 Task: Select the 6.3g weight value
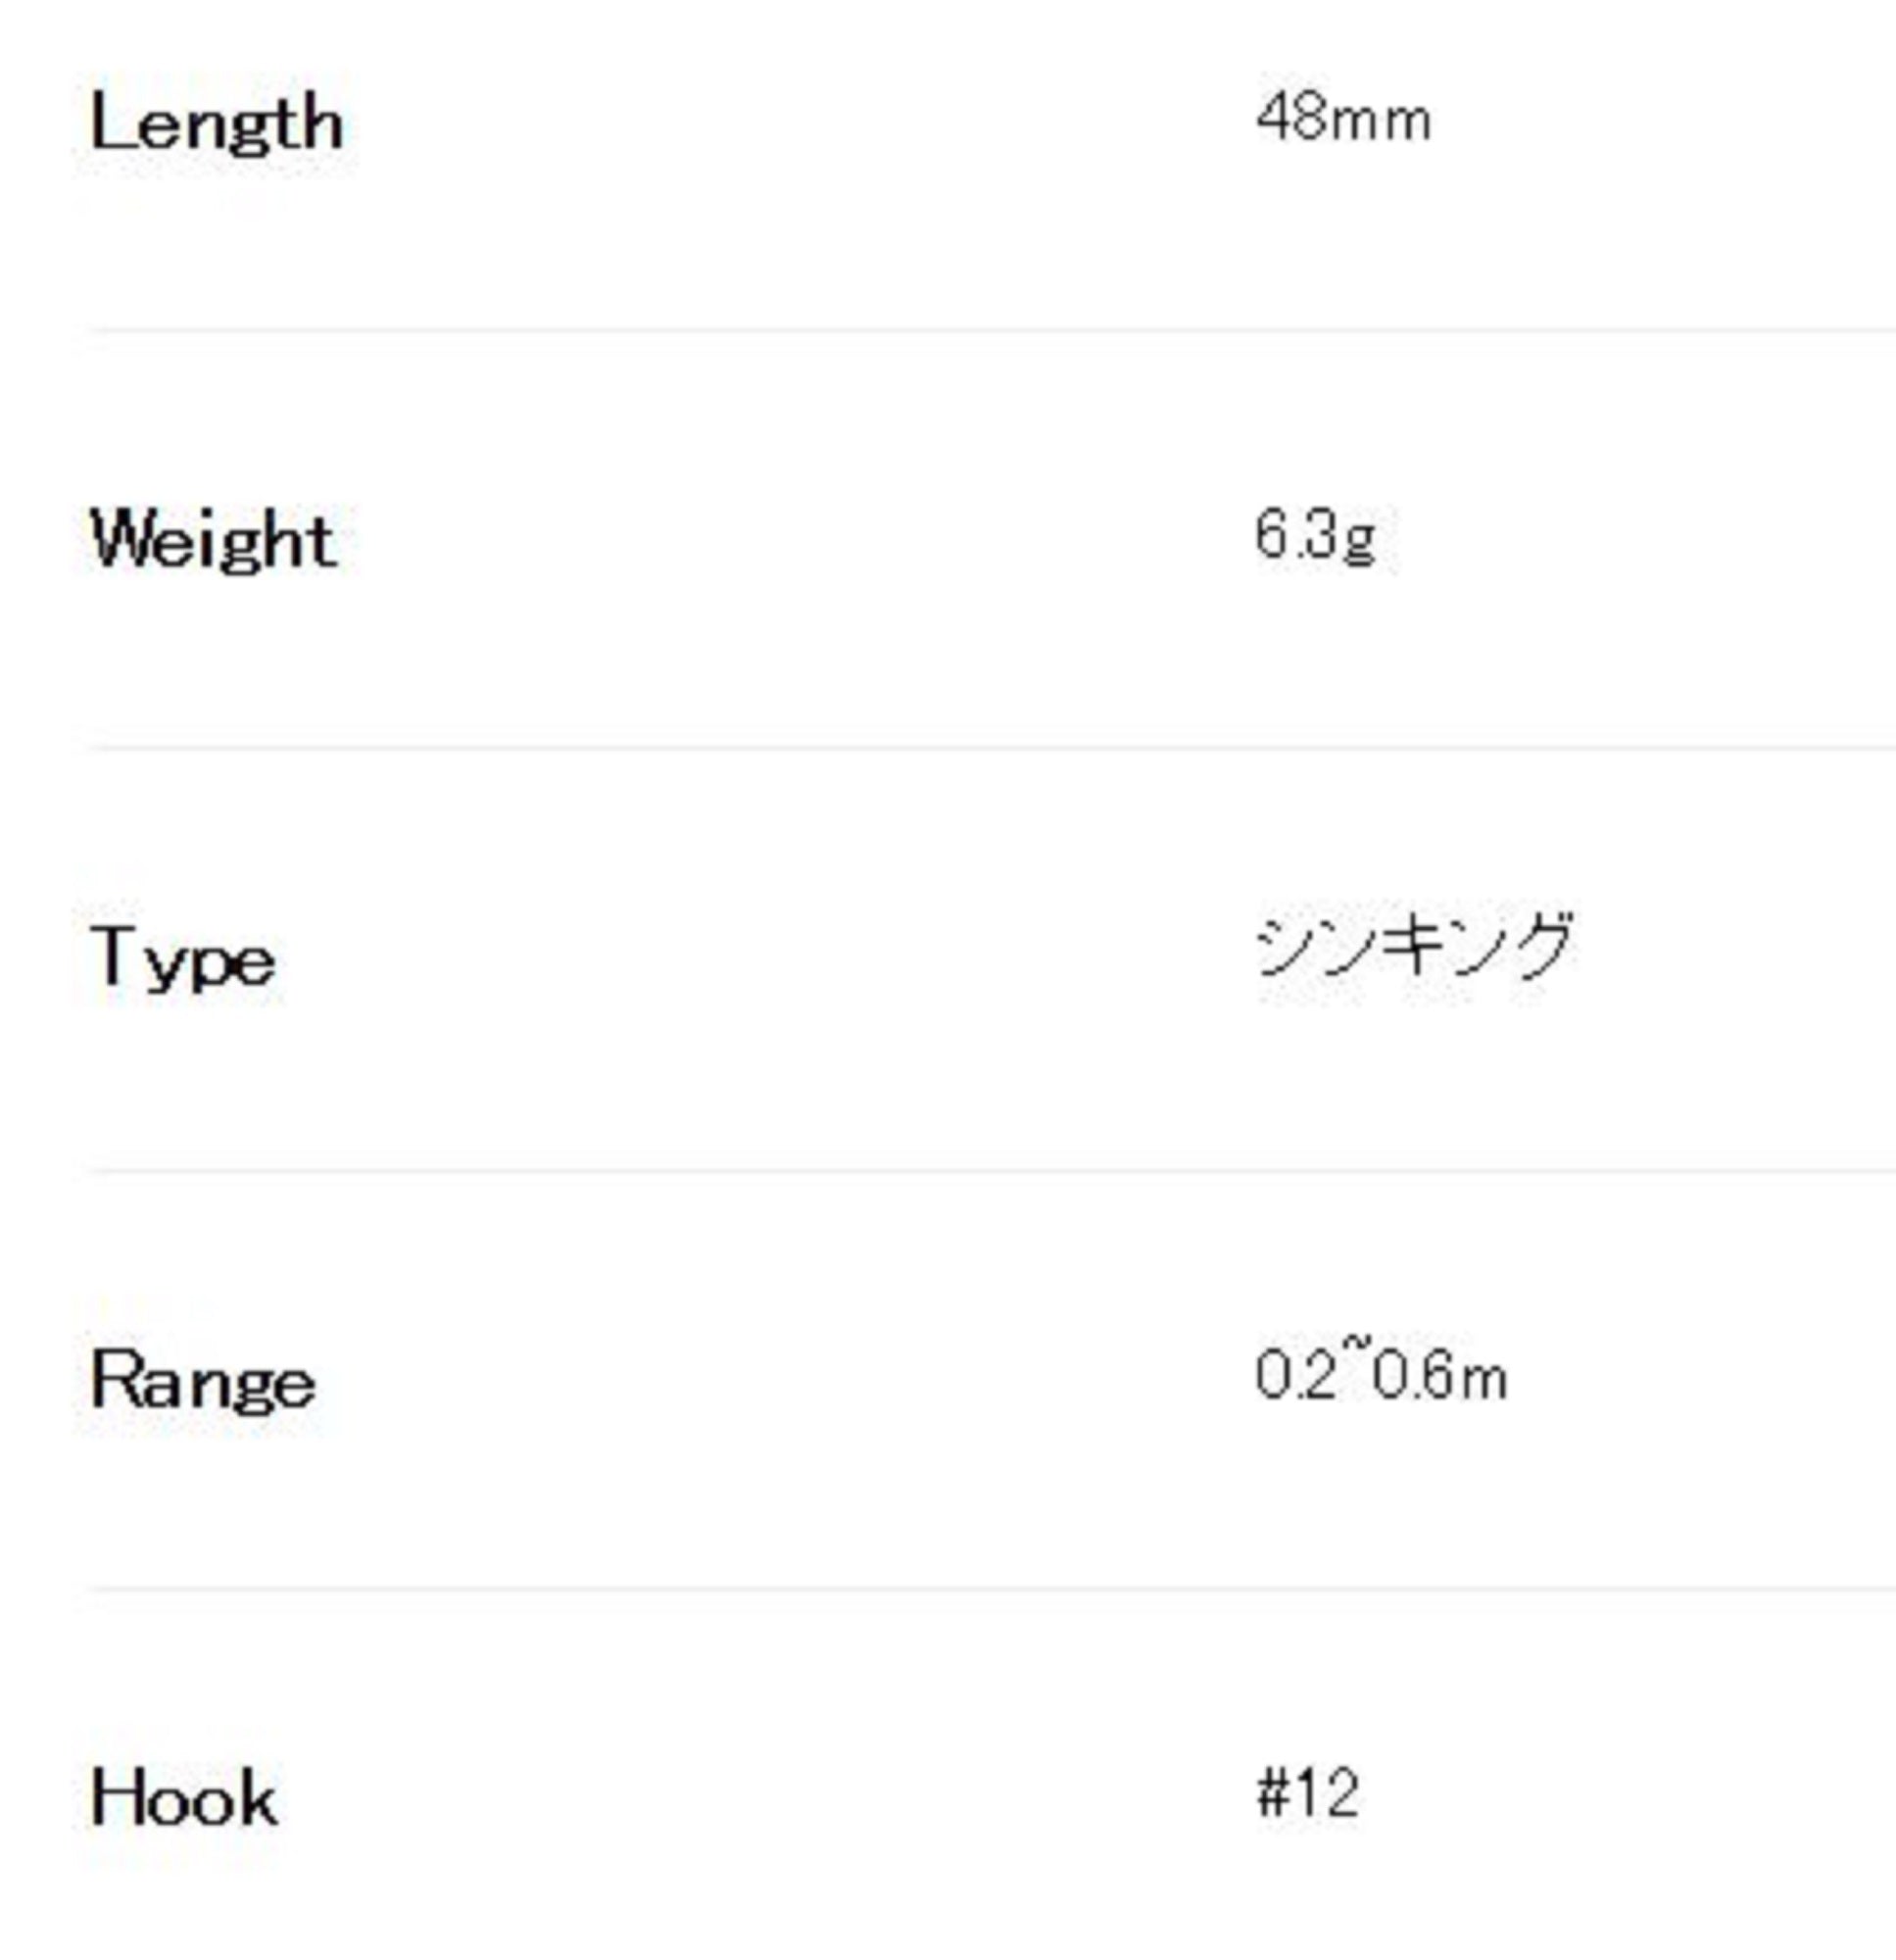tap(1315, 536)
